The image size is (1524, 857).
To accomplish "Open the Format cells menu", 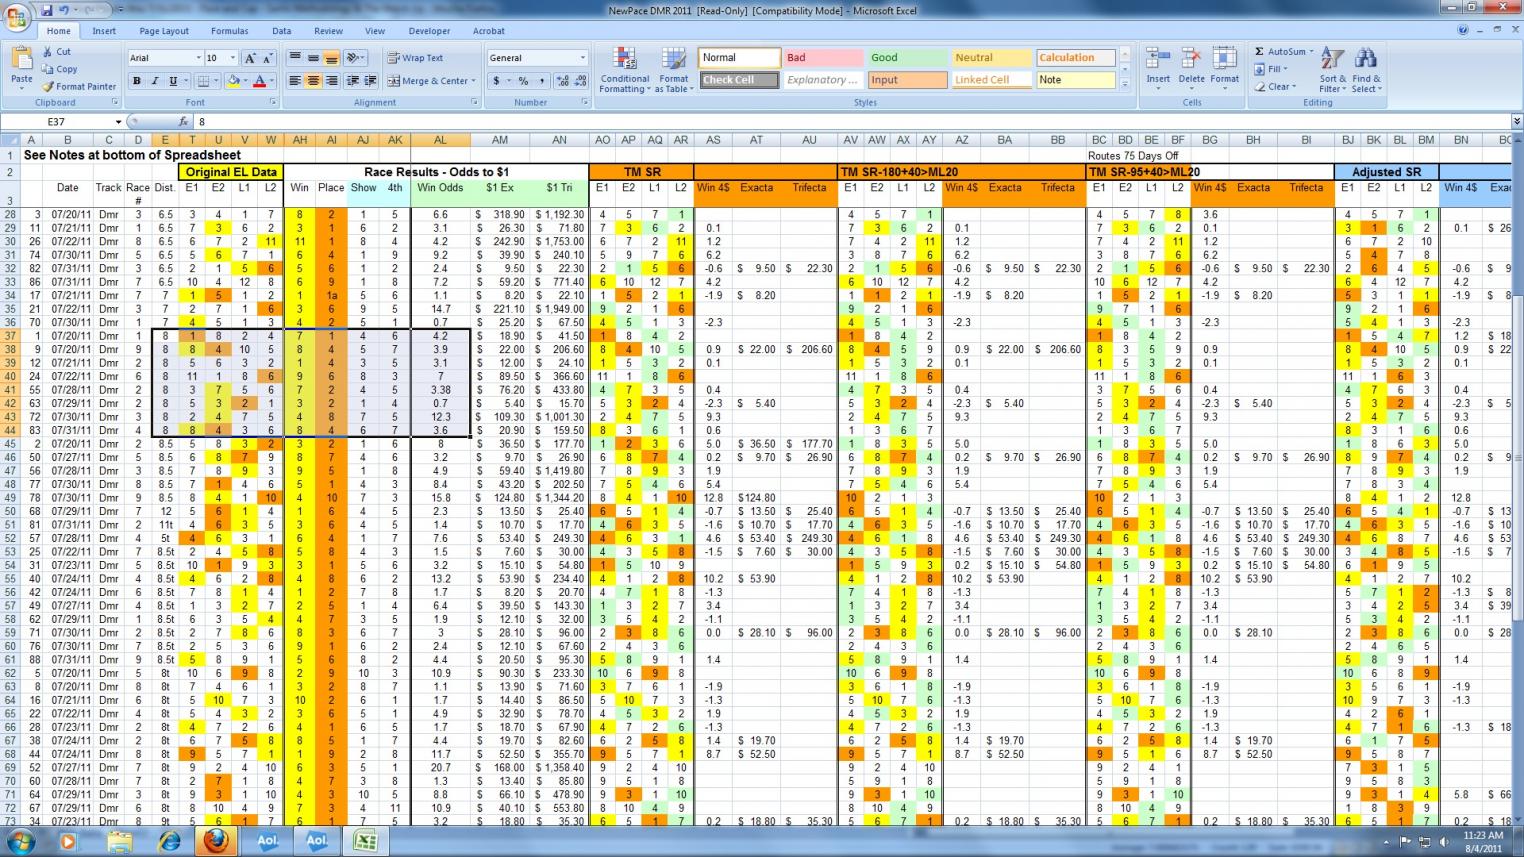I will 1225,70.
